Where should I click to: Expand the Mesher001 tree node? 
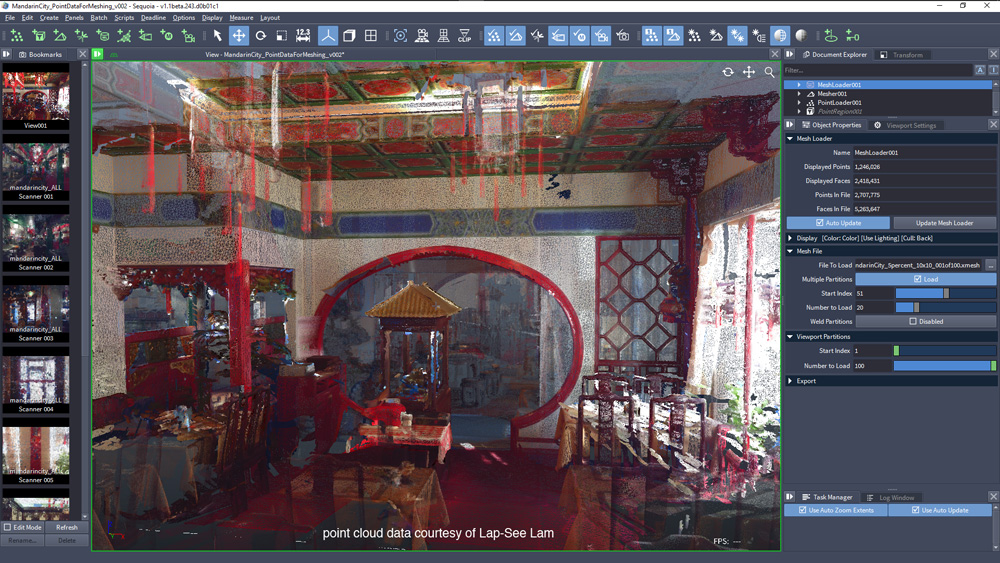pos(799,94)
